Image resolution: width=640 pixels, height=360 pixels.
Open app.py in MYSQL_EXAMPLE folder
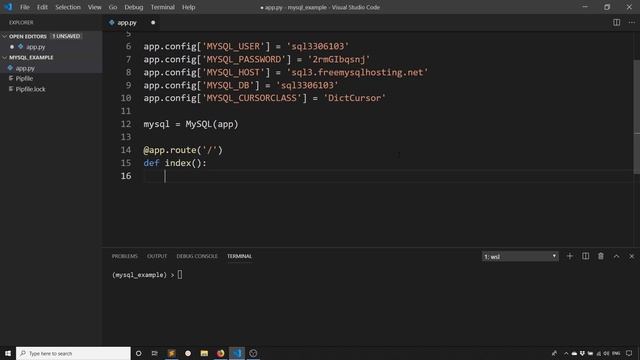tap(25, 68)
